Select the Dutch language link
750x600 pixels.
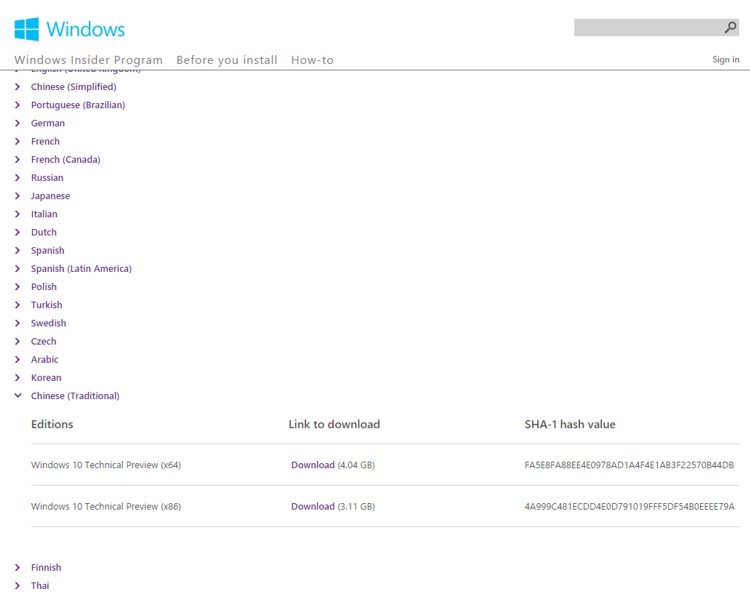[44, 232]
